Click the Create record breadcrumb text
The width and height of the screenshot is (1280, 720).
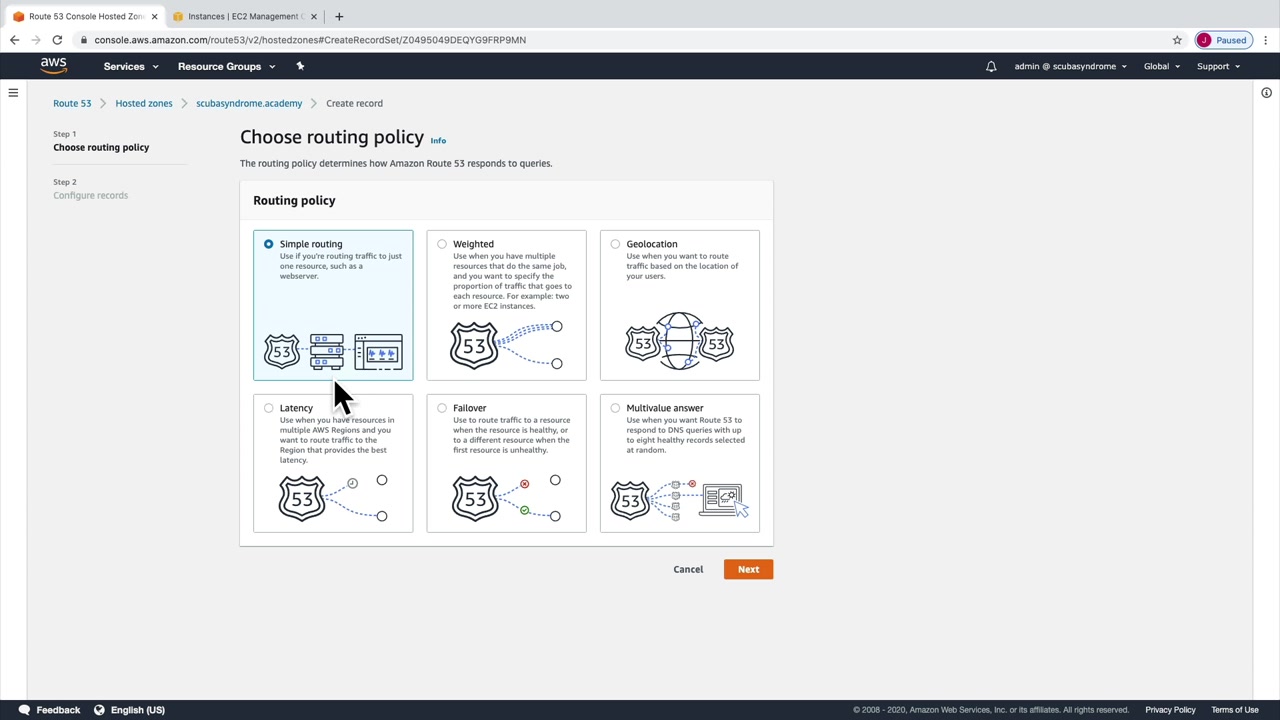pos(354,103)
